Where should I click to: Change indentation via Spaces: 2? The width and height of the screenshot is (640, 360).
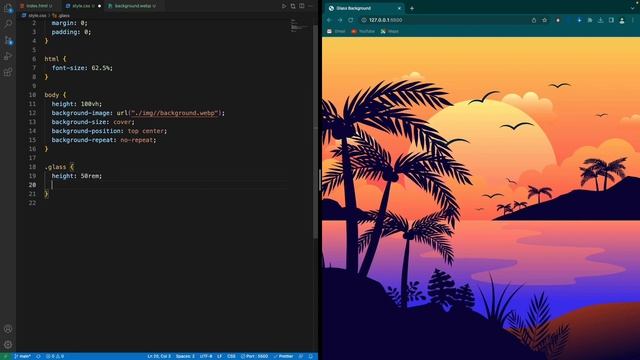(x=185, y=356)
